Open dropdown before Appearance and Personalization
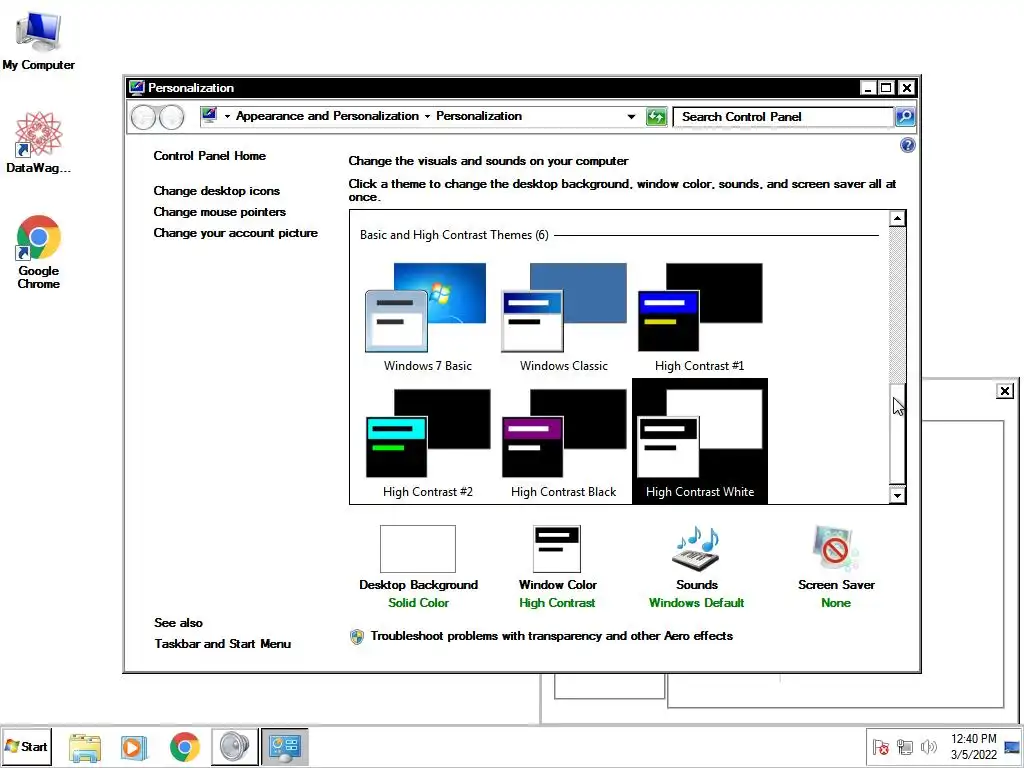This screenshot has height=768, width=1024. [x=227, y=116]
